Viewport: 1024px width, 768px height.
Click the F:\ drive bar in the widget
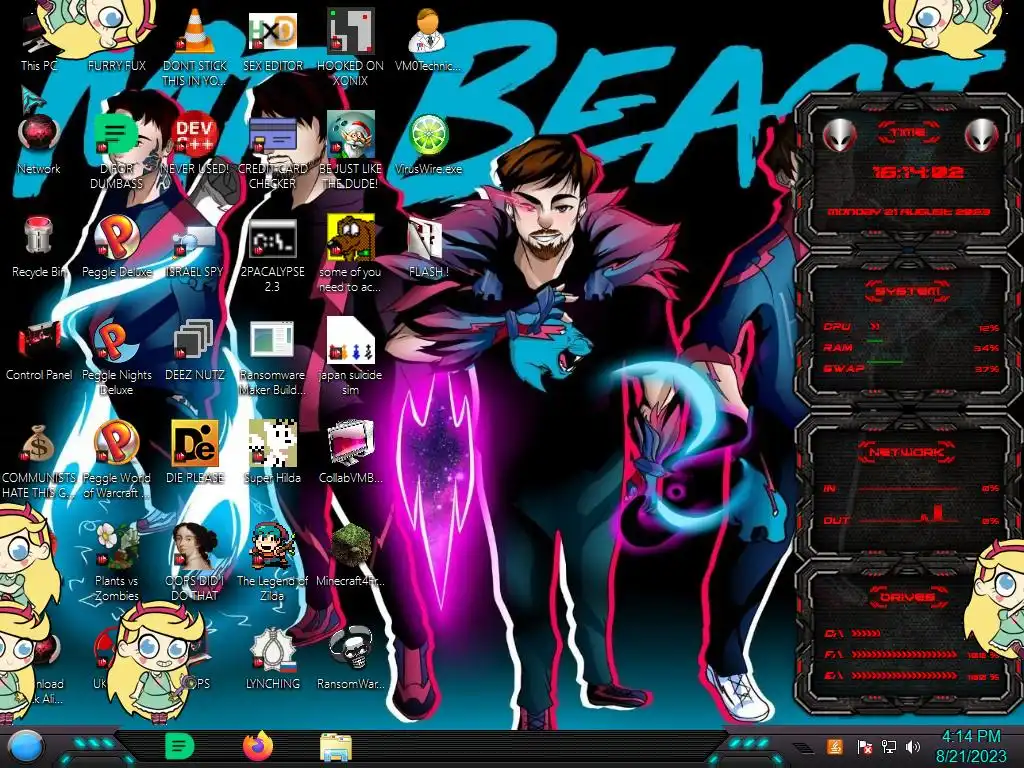coord(905,654)
